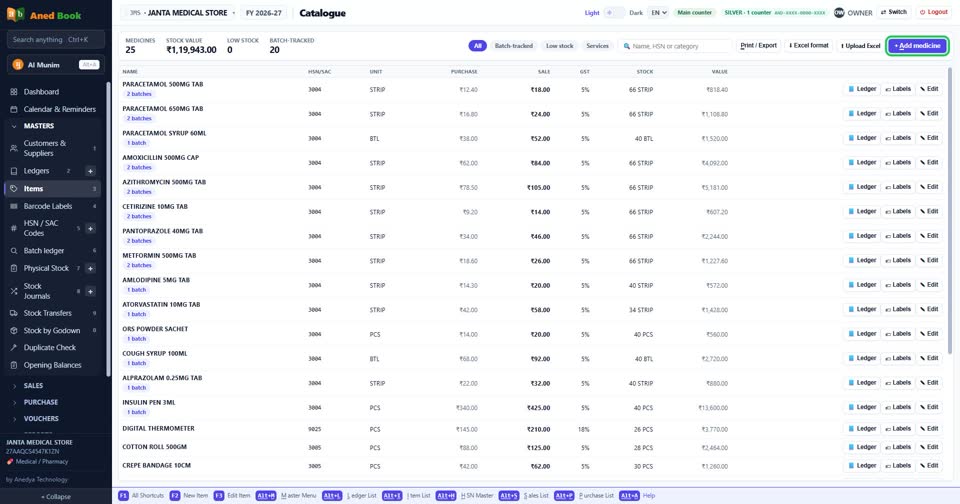Click Master Menu shortcut in bottom bar
This screenshot has height=504, width=960.
coord(287,495)
